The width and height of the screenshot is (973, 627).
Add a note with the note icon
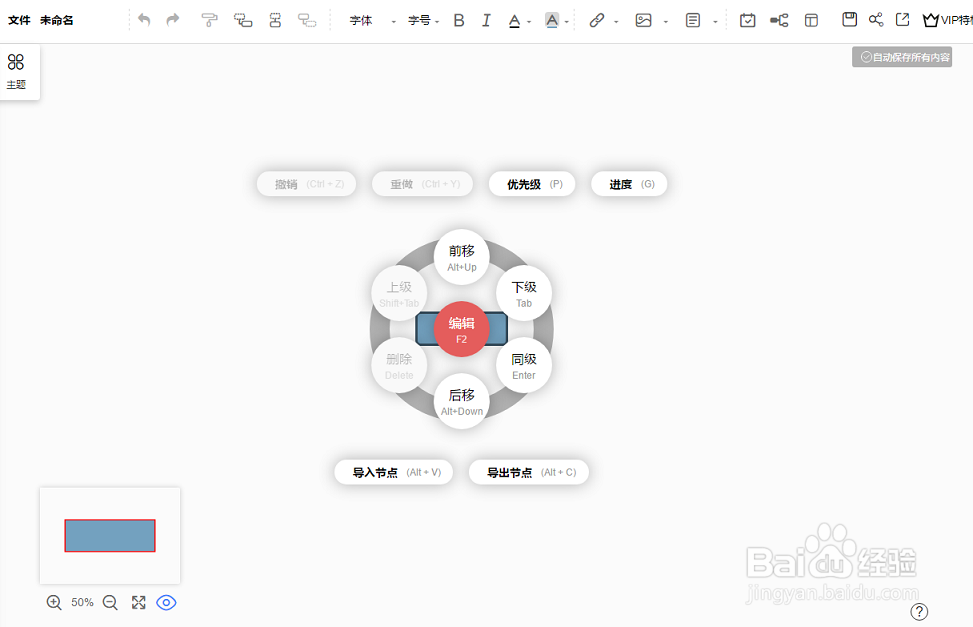(x=693, y=20)
